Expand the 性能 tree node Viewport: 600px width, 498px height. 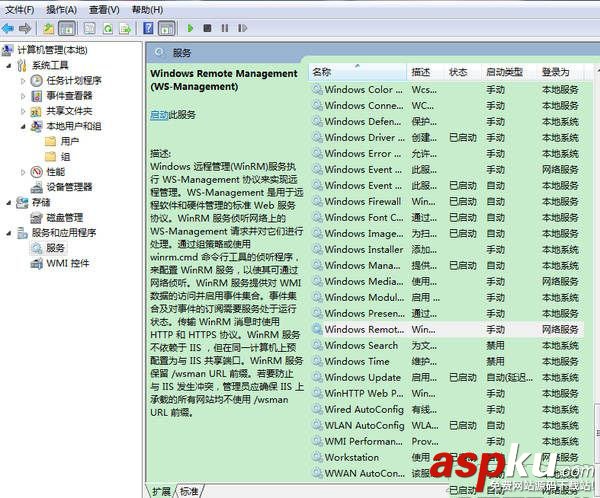coord(23,172)
